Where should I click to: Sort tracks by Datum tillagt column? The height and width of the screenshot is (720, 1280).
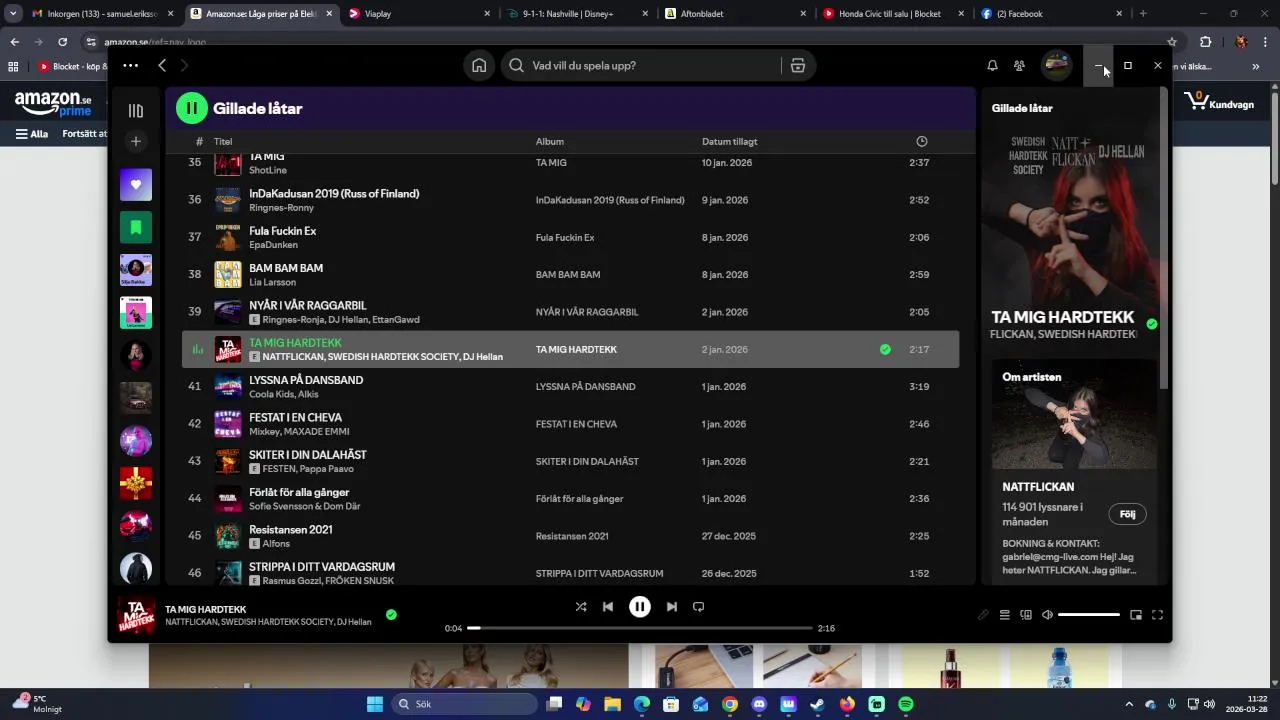tap(729, 142)
